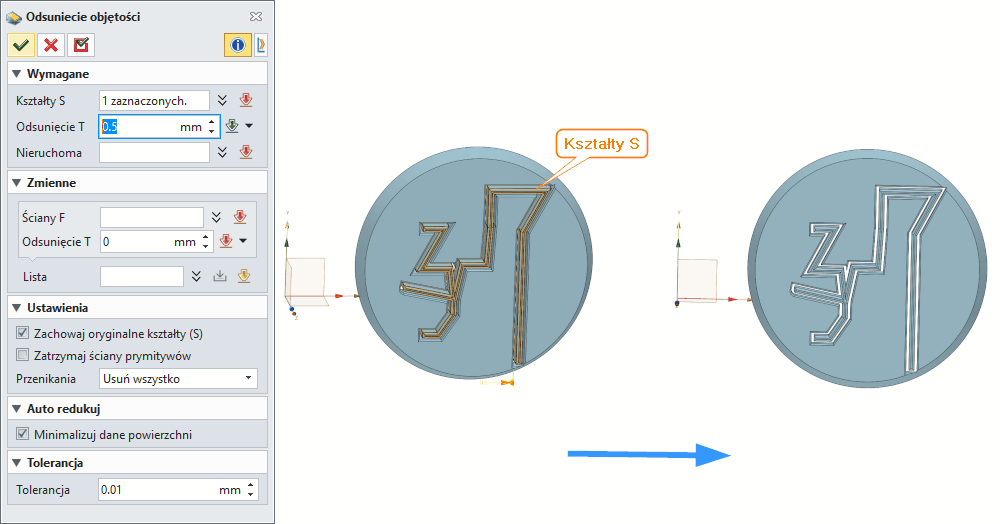Click the orange add-to-list icon beside Lista
Image resolution: width=1000 pixels, height=524 pixels.
pos(243,276)
